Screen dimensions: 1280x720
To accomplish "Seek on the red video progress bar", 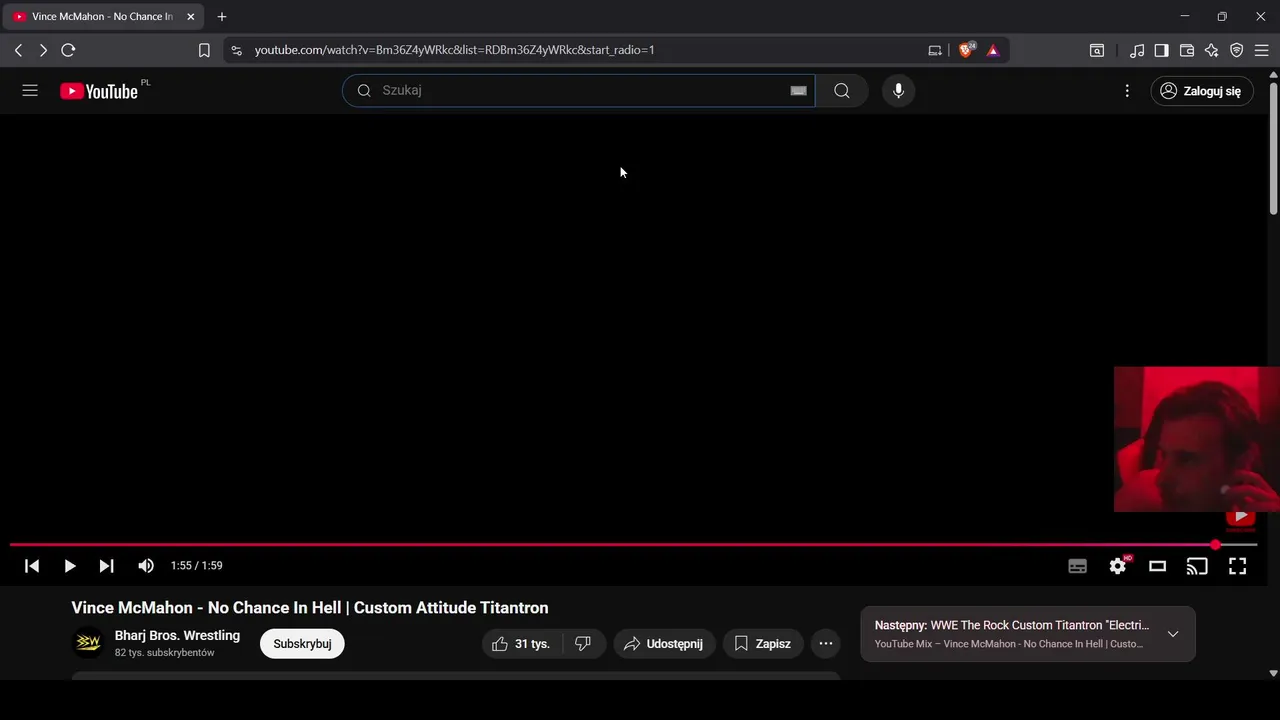I will (x=633, y=545).
